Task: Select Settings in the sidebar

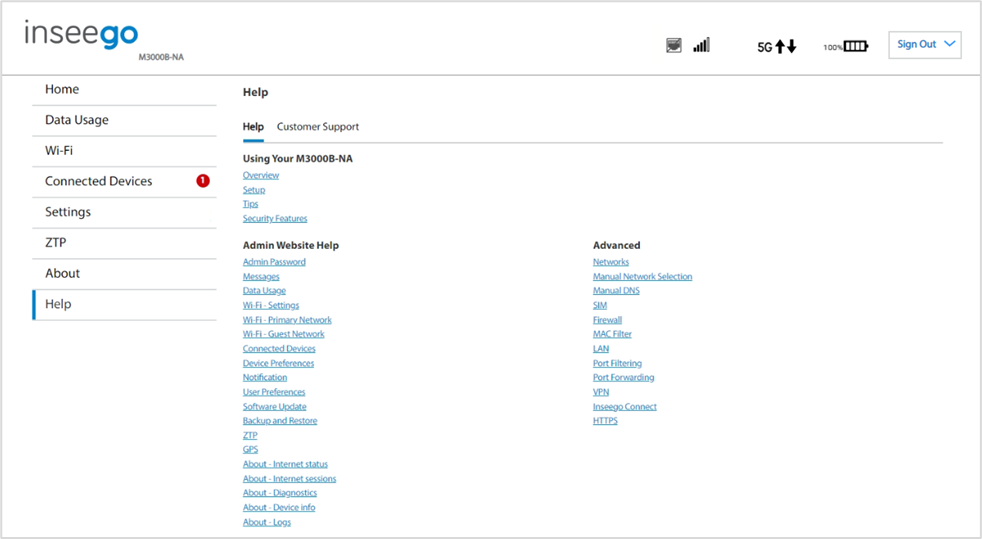Action: click(x=124, y=212)
